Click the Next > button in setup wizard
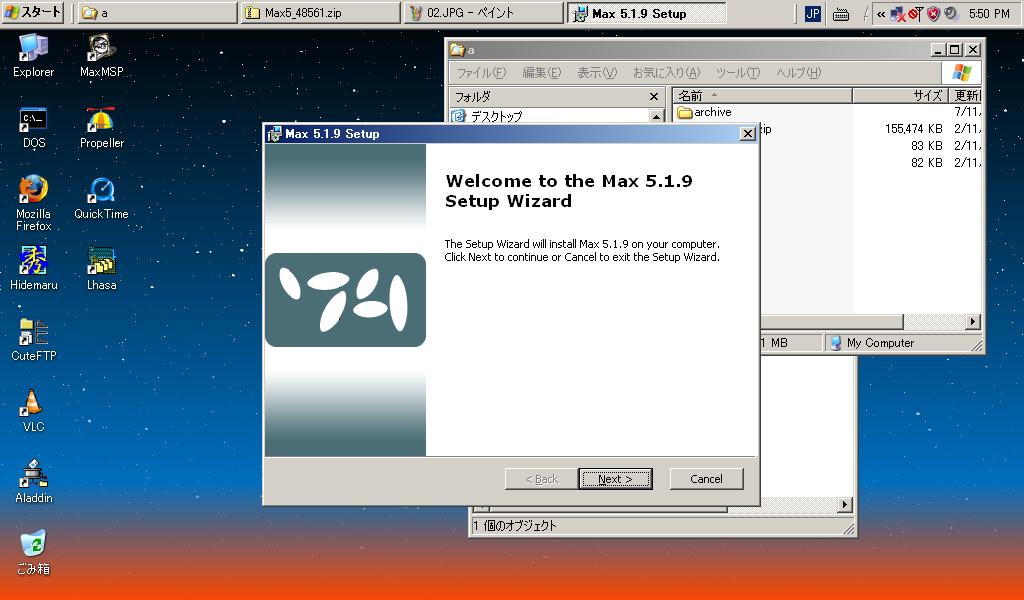Screen dimensions: 1024x600 point(615,479)
